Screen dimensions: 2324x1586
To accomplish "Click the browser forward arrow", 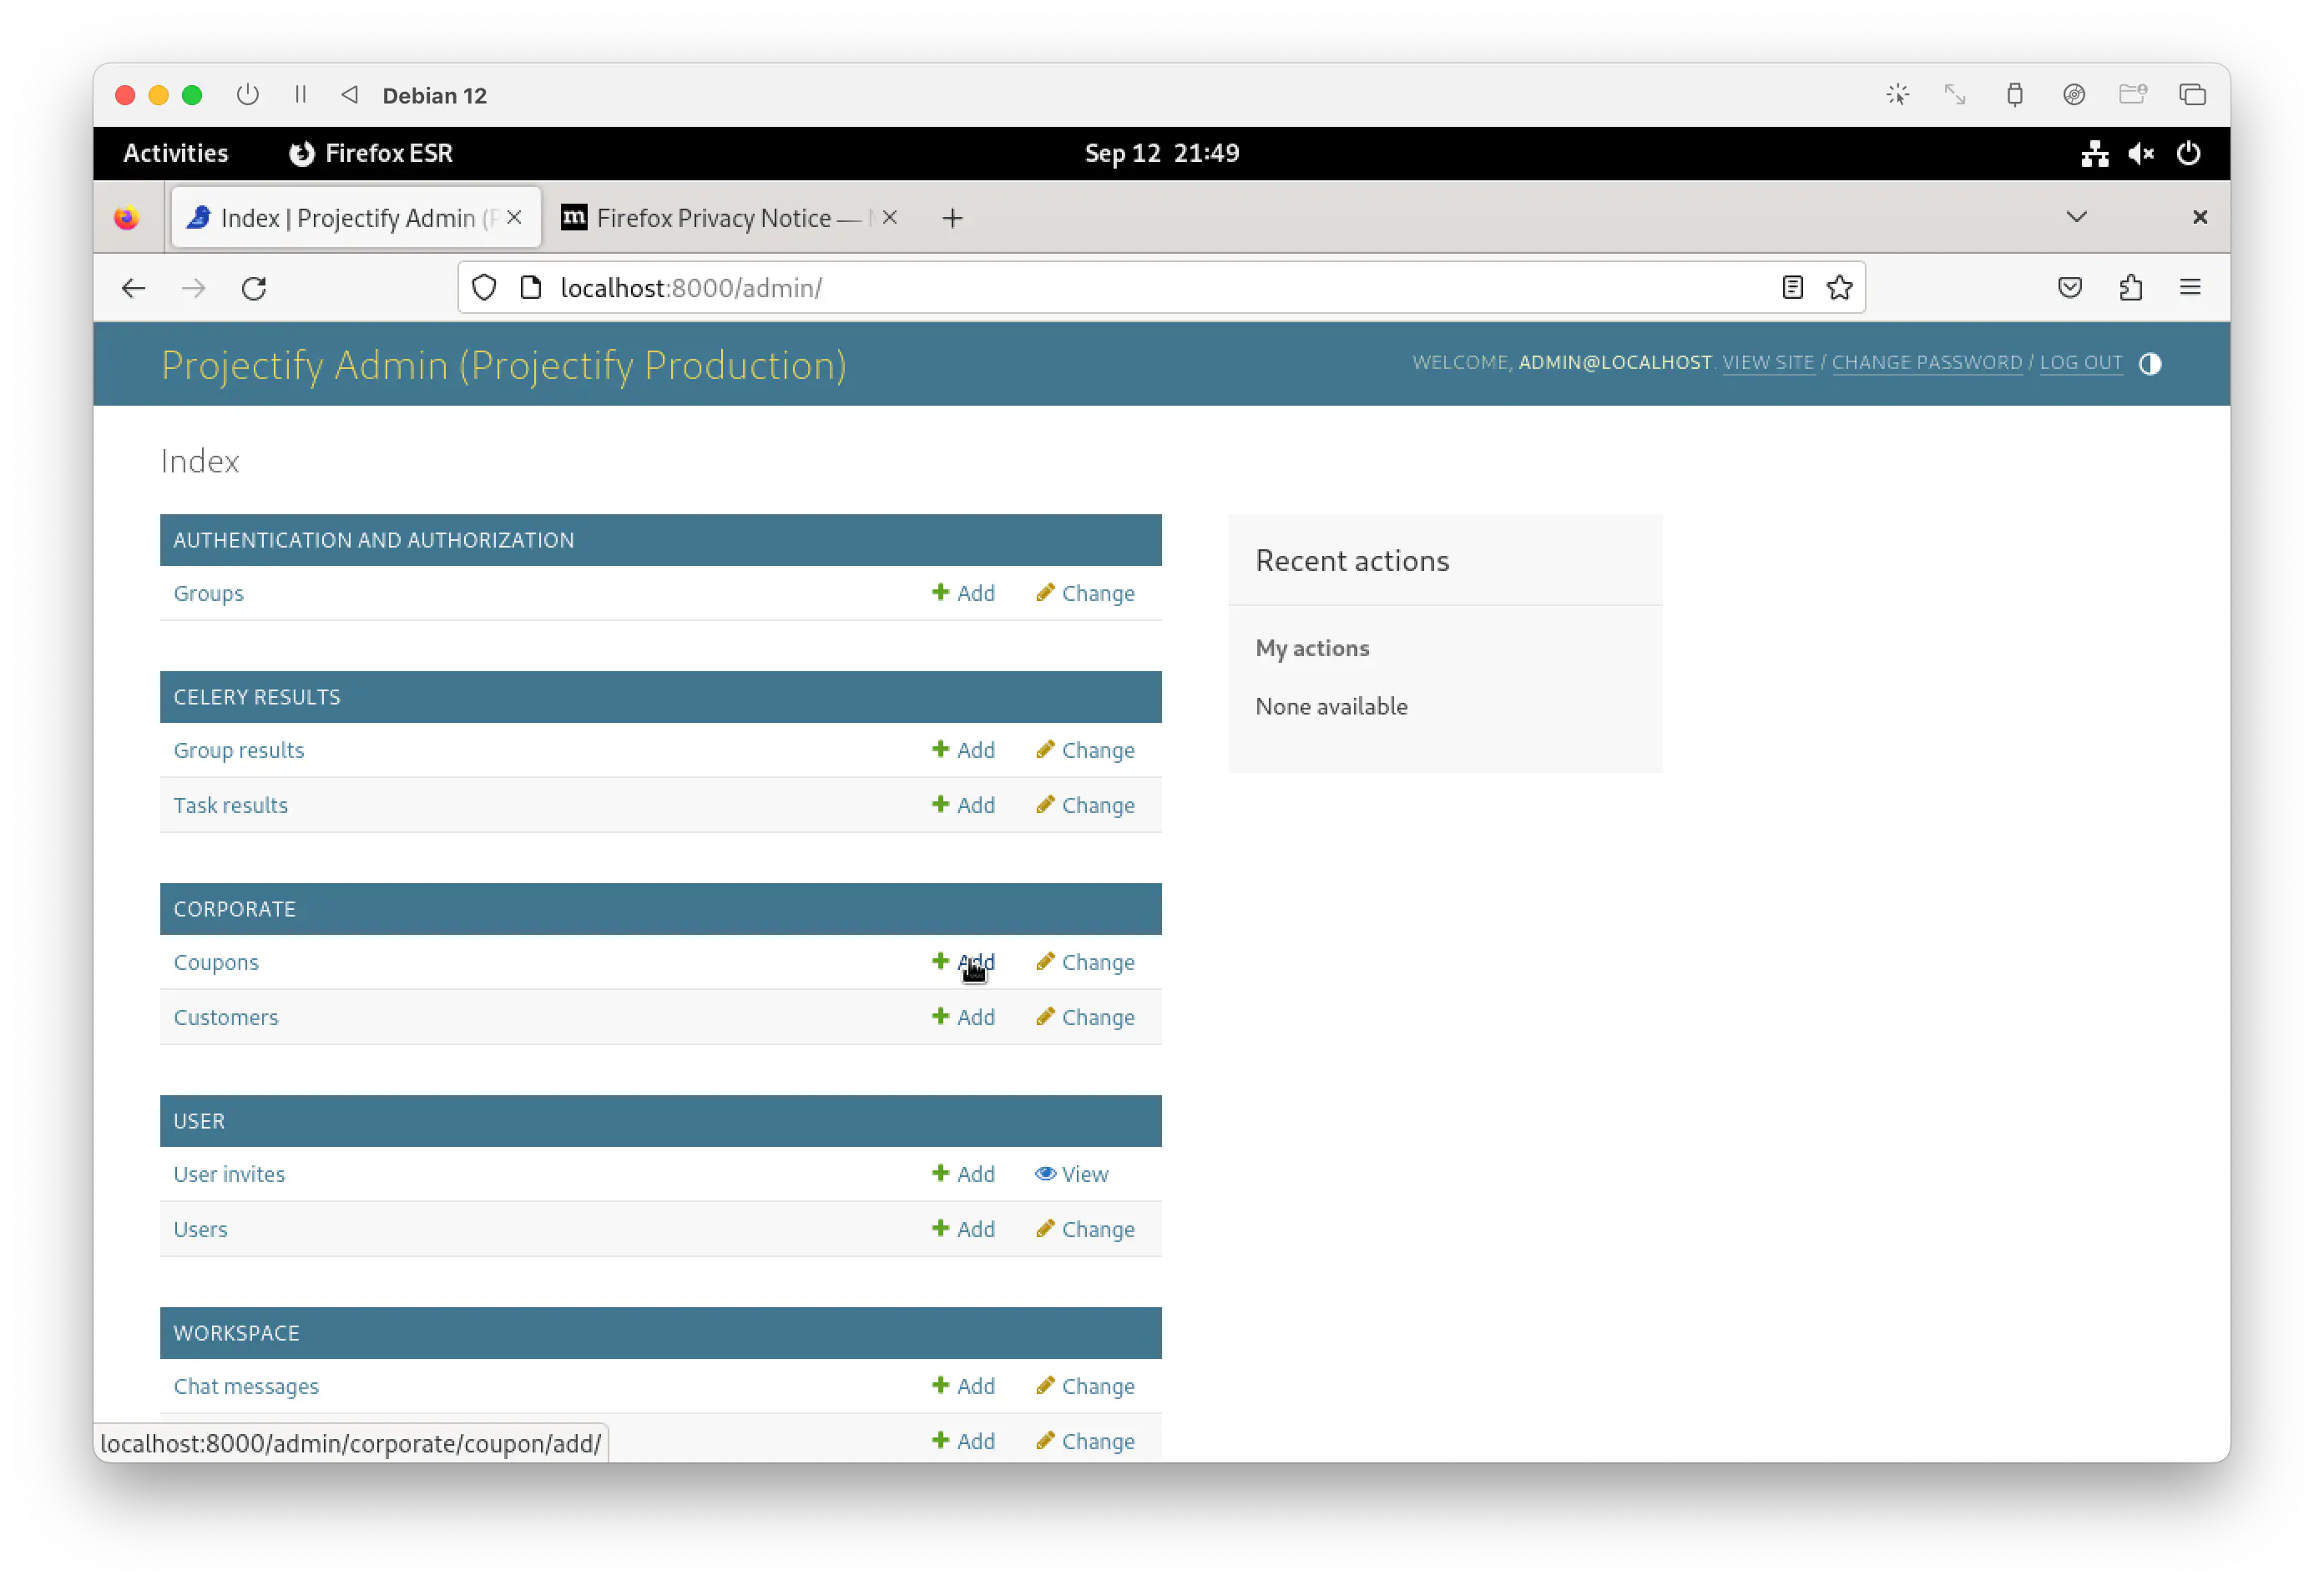I will point(193,288).
